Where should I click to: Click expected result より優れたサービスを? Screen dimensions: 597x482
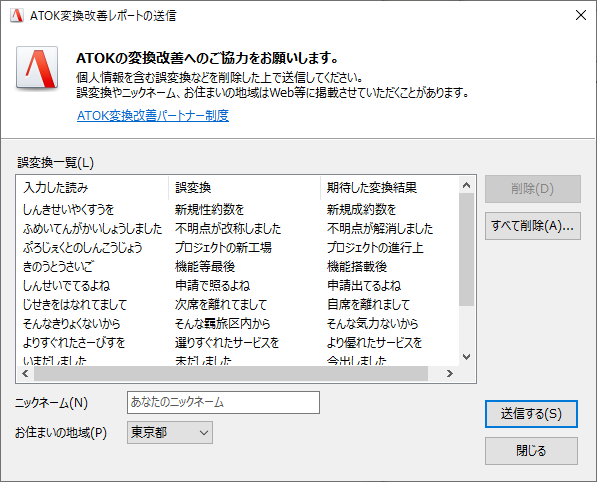[x=374, y=343]
